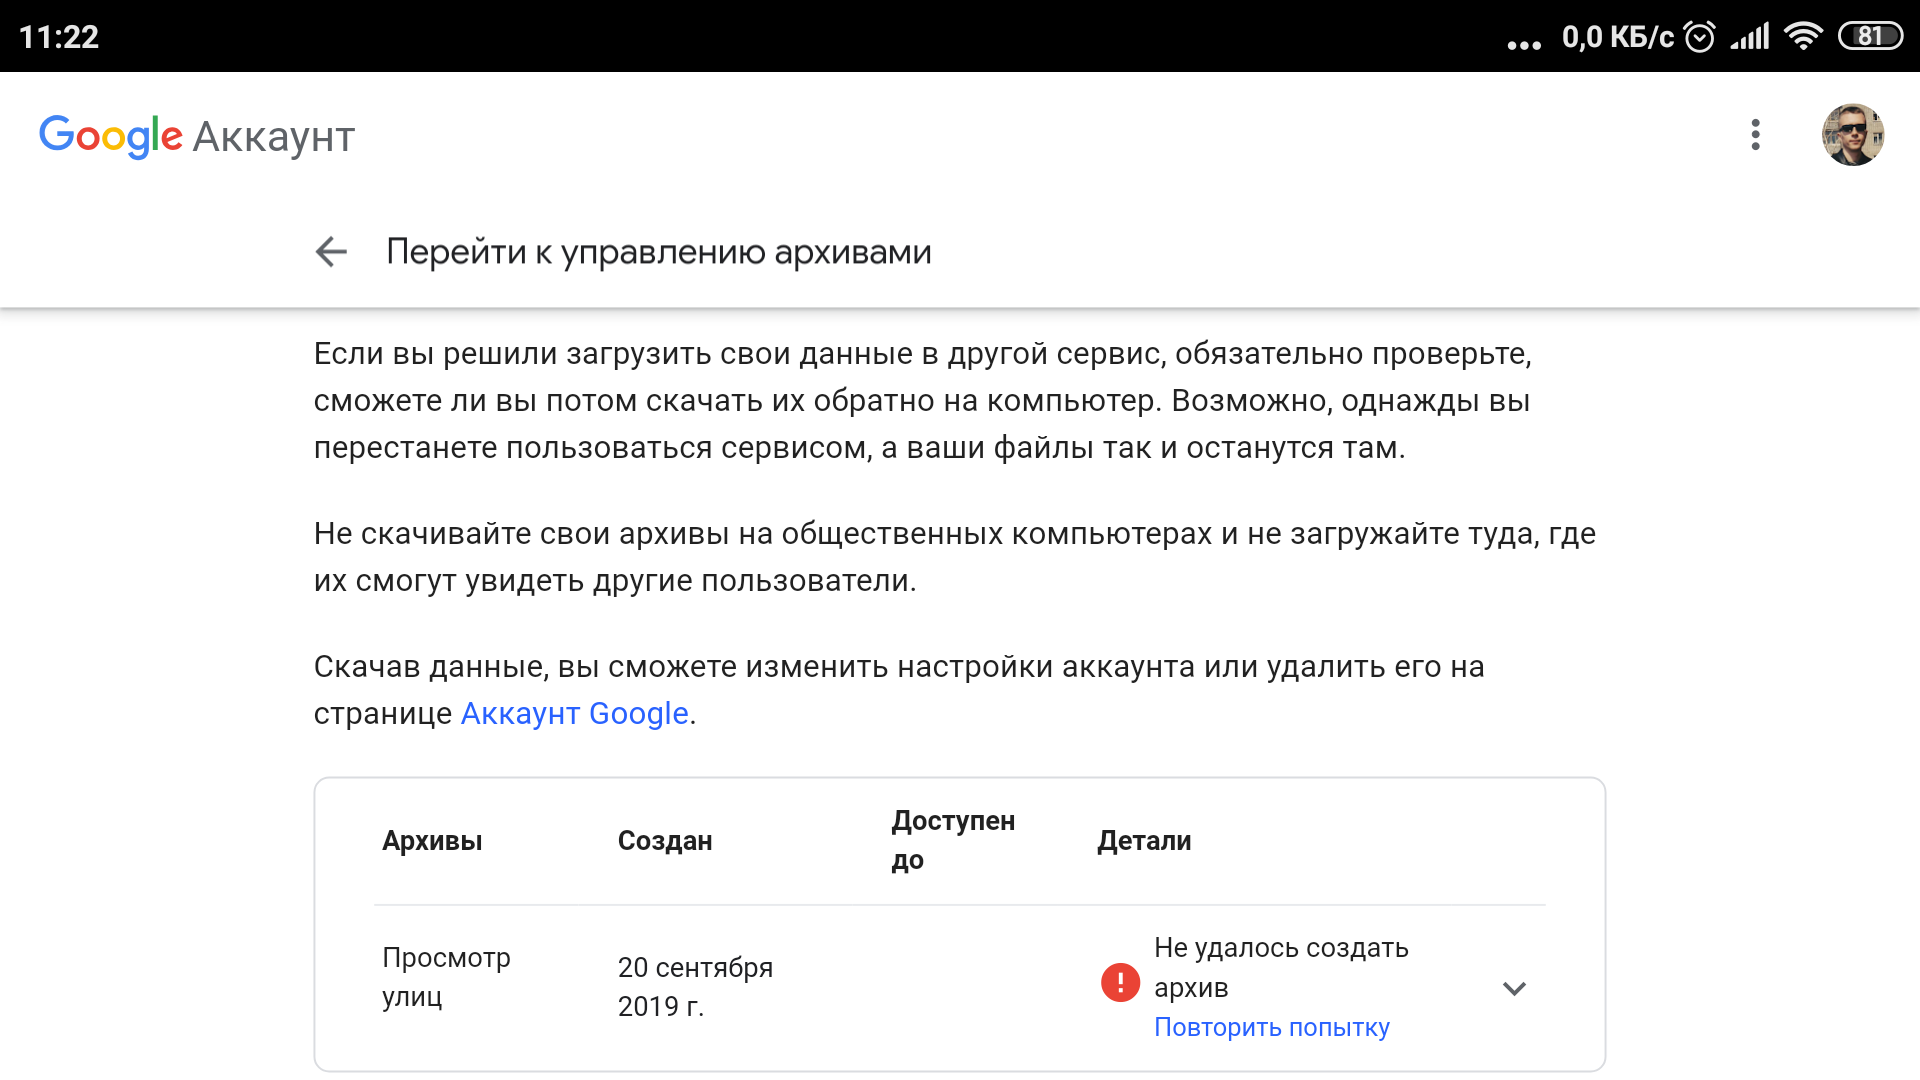Tap the battery indicator showing 81

click(x=1870, y=37)
